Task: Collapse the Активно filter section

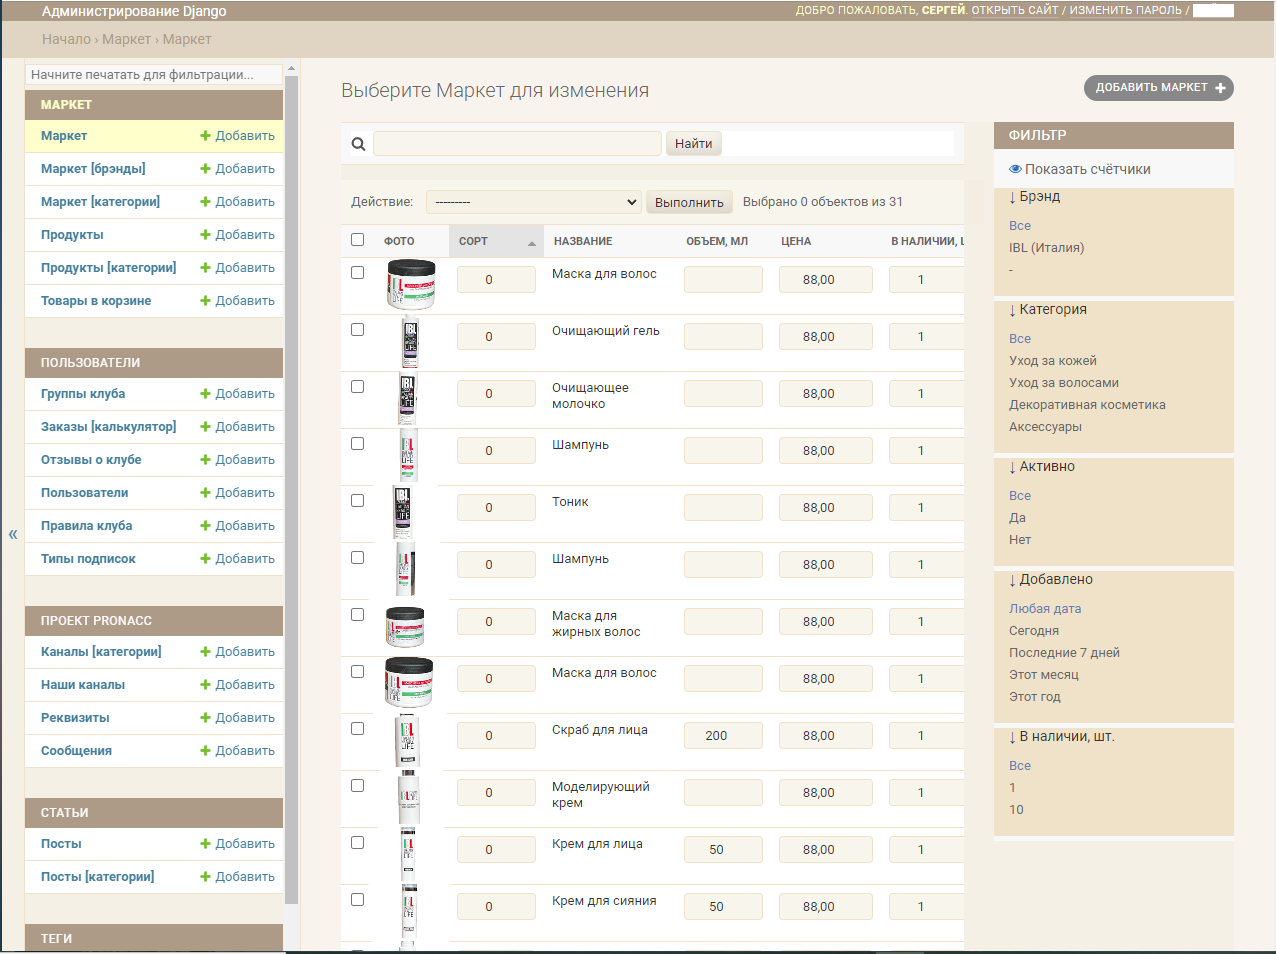Action: click(1041, 467)
